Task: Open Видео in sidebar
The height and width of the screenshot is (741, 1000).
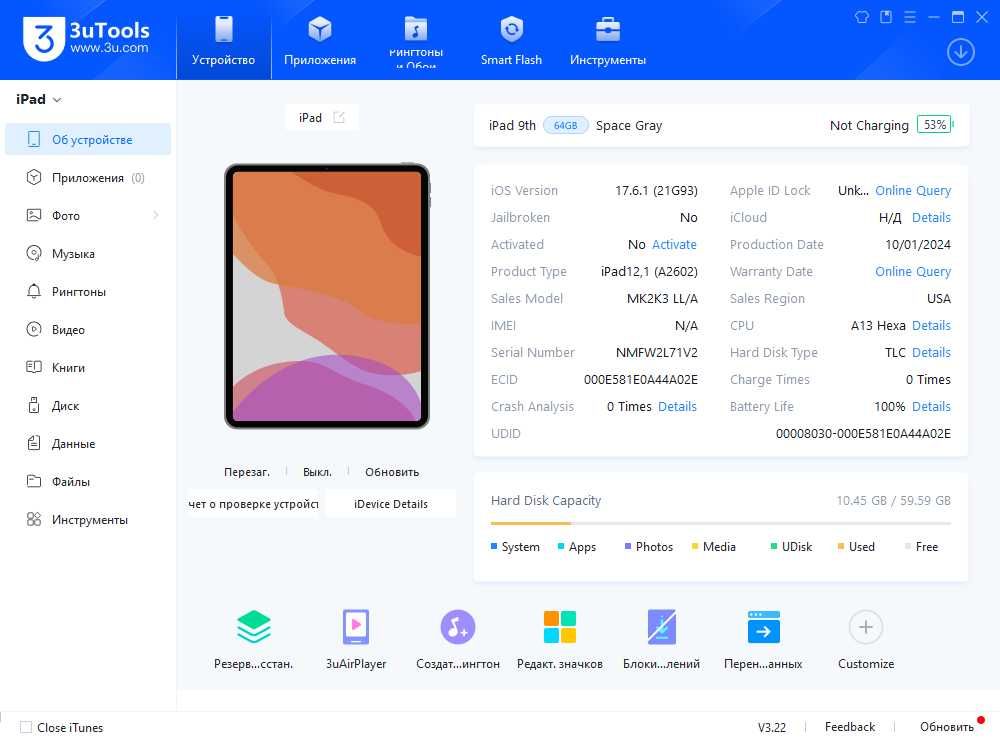Action: coord(88,330)
